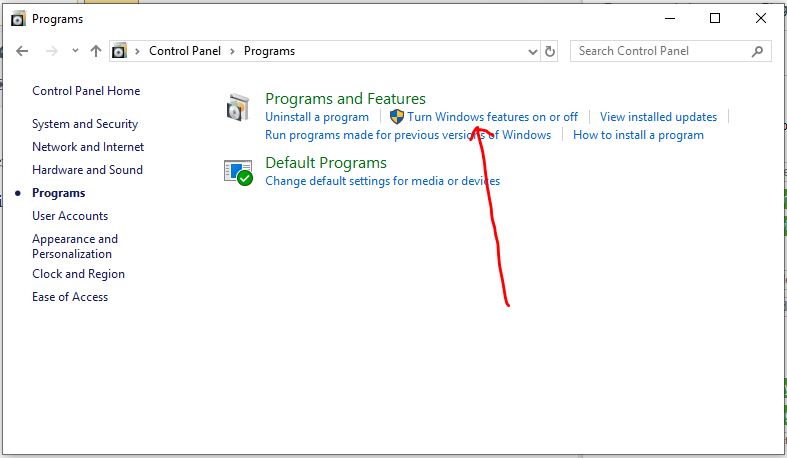
Task: Open Control Panel Home
Action: 86,91
